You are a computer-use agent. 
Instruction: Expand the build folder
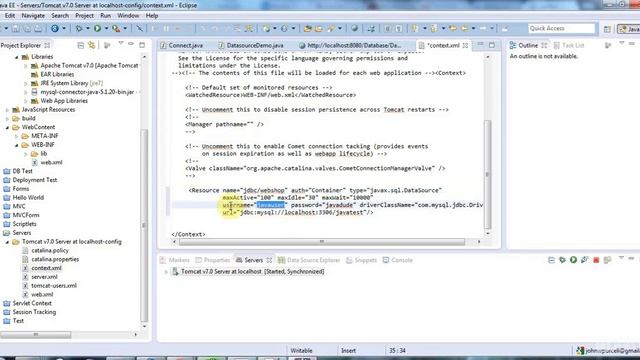pos(7,119)
